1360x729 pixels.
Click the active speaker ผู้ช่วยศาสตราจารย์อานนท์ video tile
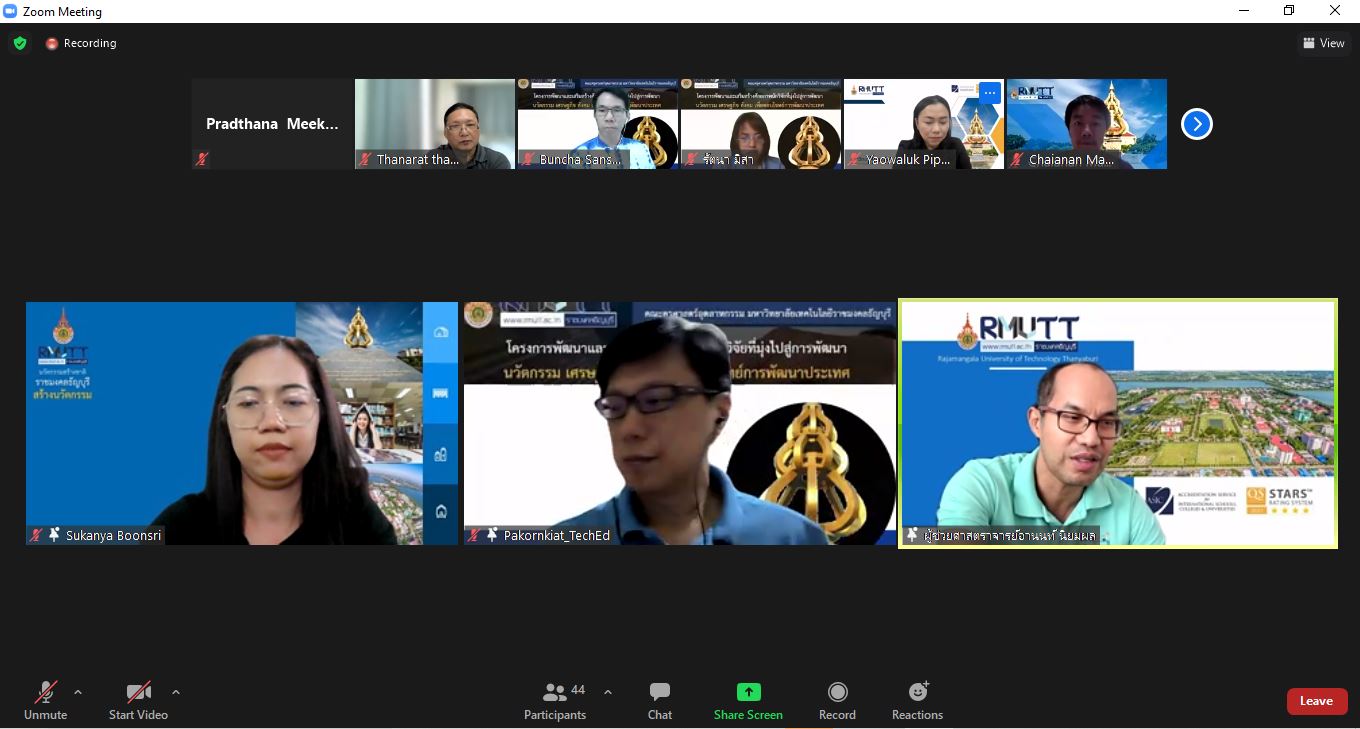coord(1118,424)
